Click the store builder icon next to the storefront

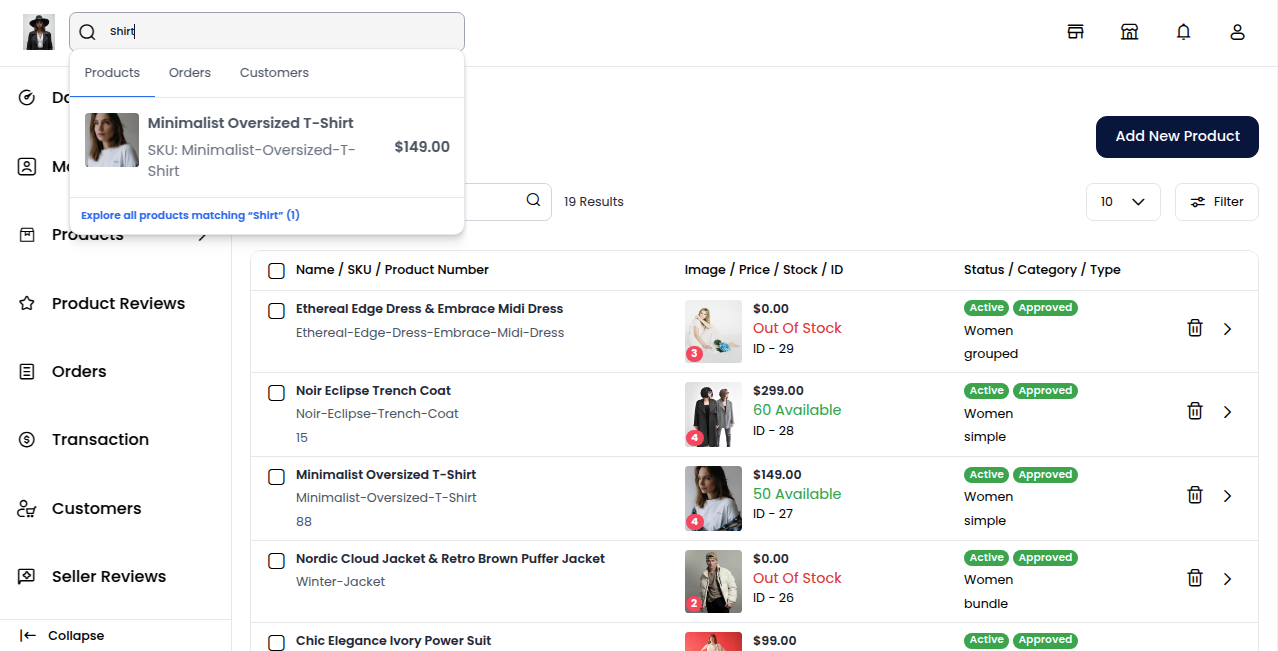click(x=1130, y=31)
